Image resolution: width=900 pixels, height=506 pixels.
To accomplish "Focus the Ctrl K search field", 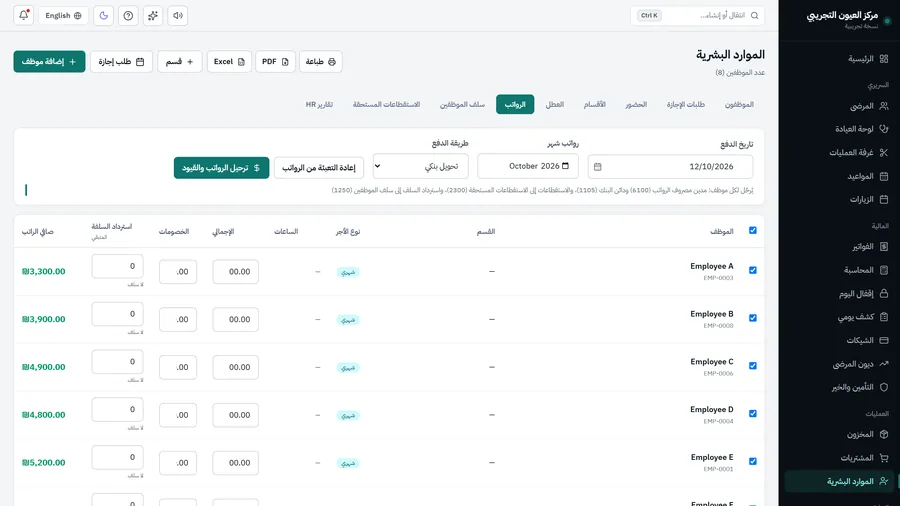I will click(697, 15).
